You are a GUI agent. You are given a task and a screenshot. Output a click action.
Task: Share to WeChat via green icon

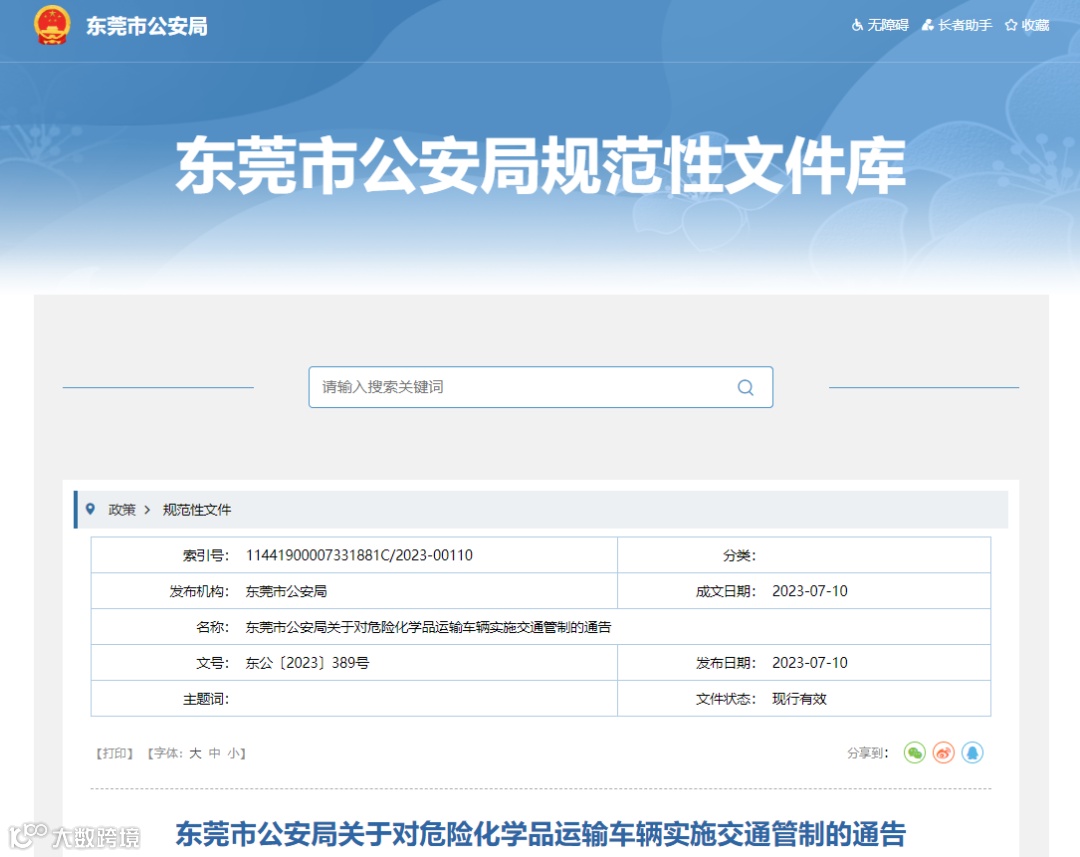915,753
